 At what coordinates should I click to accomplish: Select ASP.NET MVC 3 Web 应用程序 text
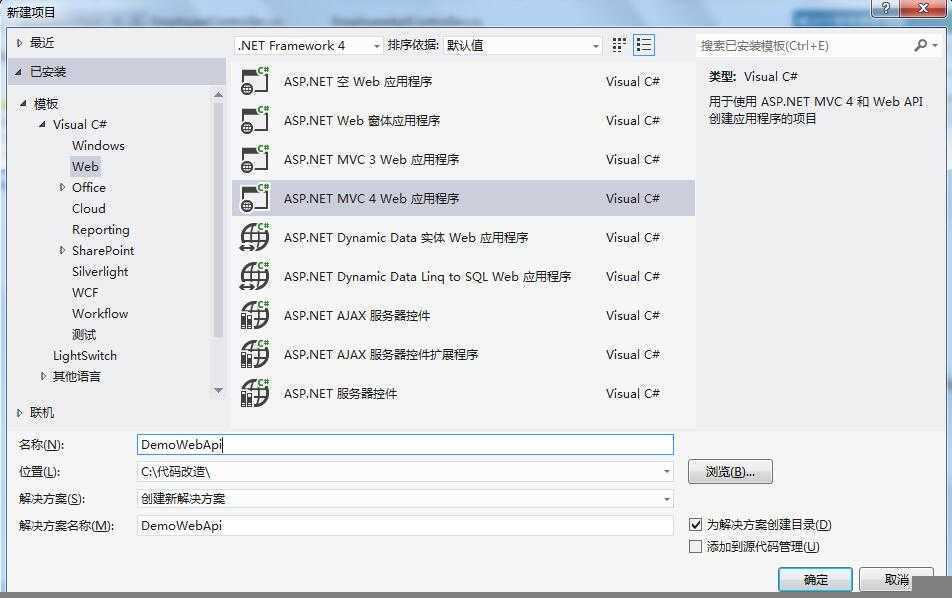(372, 160)
